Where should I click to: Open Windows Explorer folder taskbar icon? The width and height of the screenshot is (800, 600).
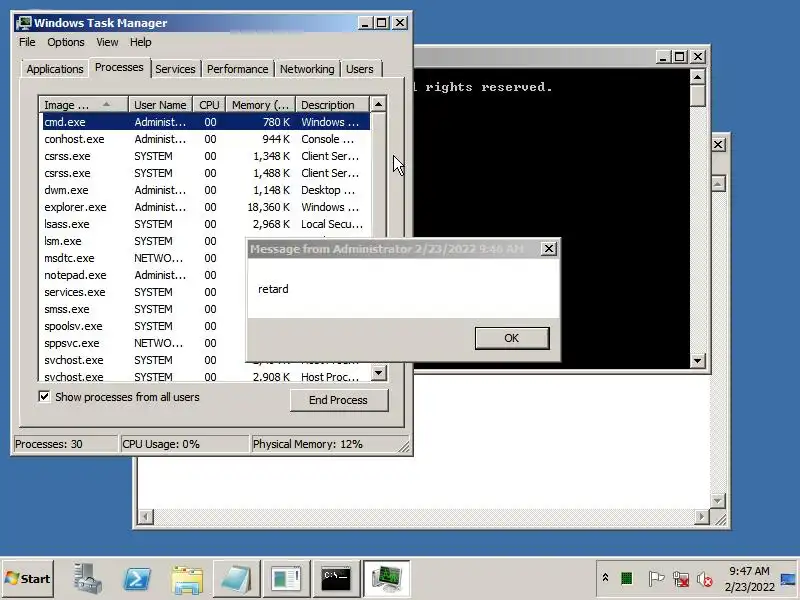point(187,579)
